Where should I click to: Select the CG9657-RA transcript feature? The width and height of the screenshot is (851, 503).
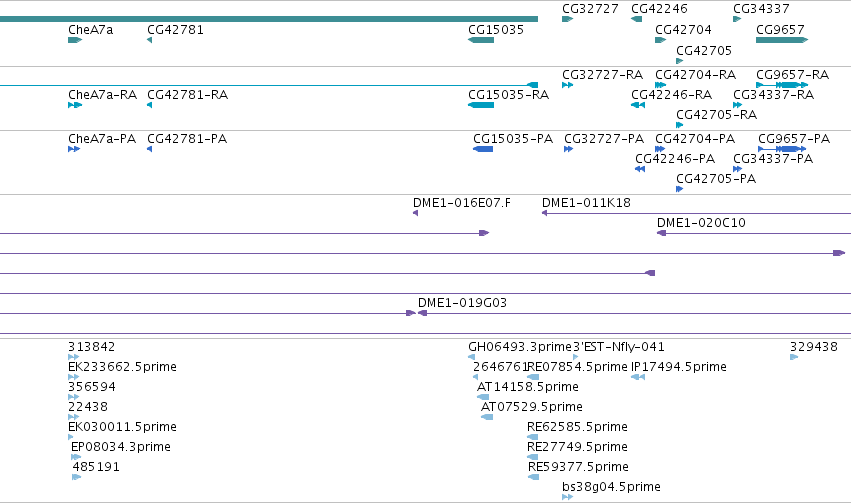click(782, 85)
